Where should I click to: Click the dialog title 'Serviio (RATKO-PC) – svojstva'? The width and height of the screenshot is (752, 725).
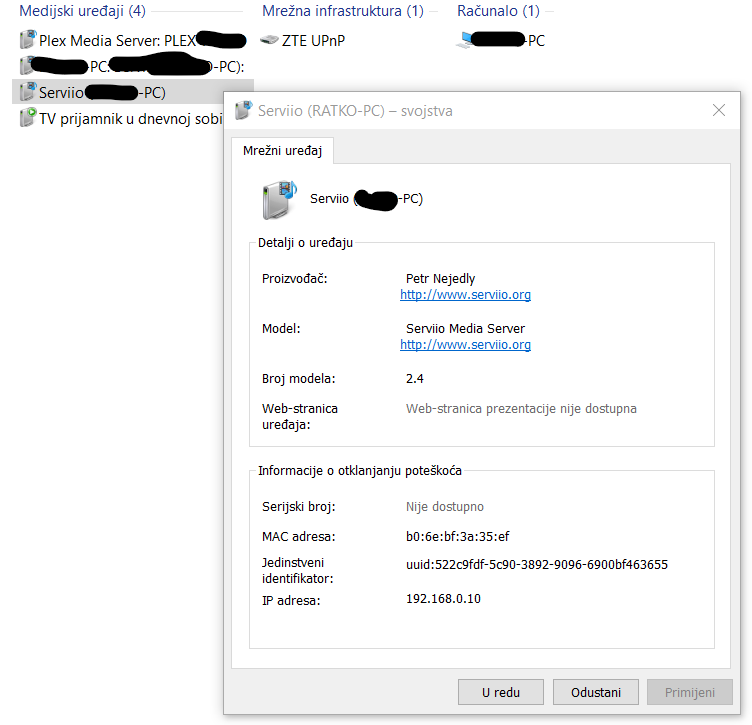click(x=355, y=111)
